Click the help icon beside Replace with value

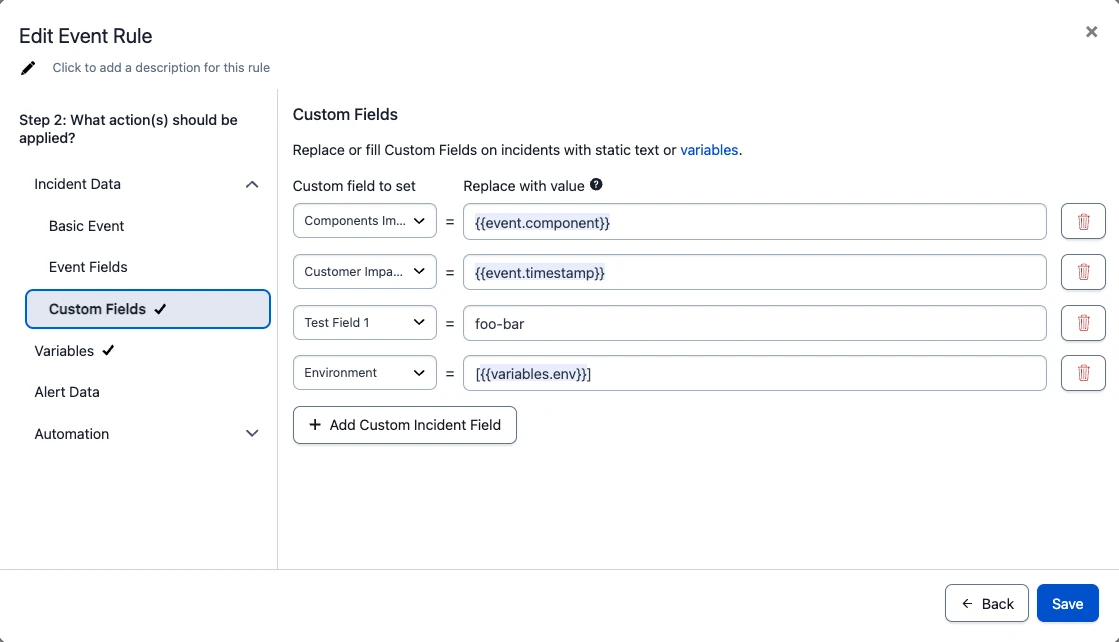pos(597,185)
